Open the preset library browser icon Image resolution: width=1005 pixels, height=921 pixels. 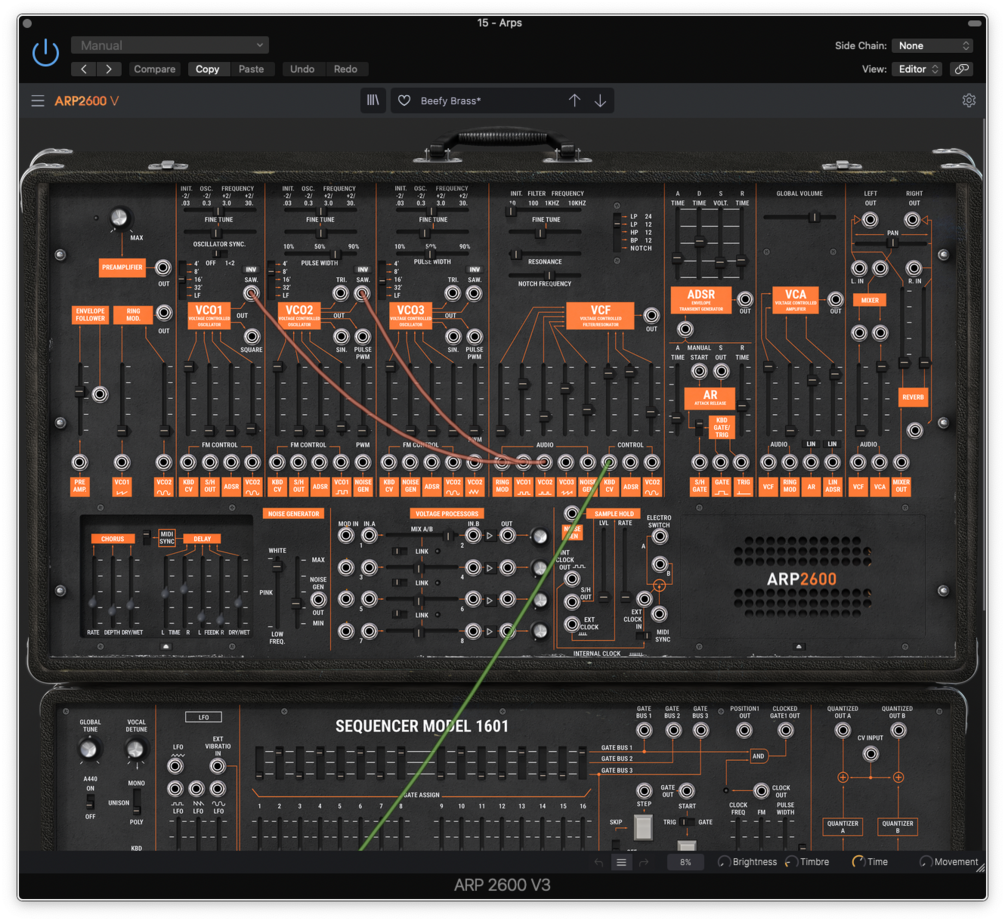tap(373, 101)
